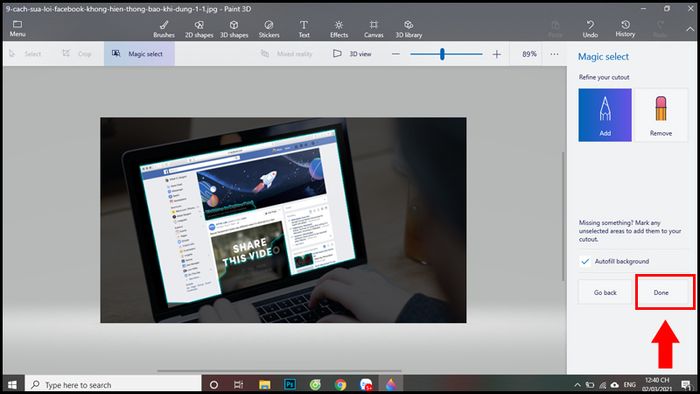
Task: Click the zoom slider handle
Action: 442,54
